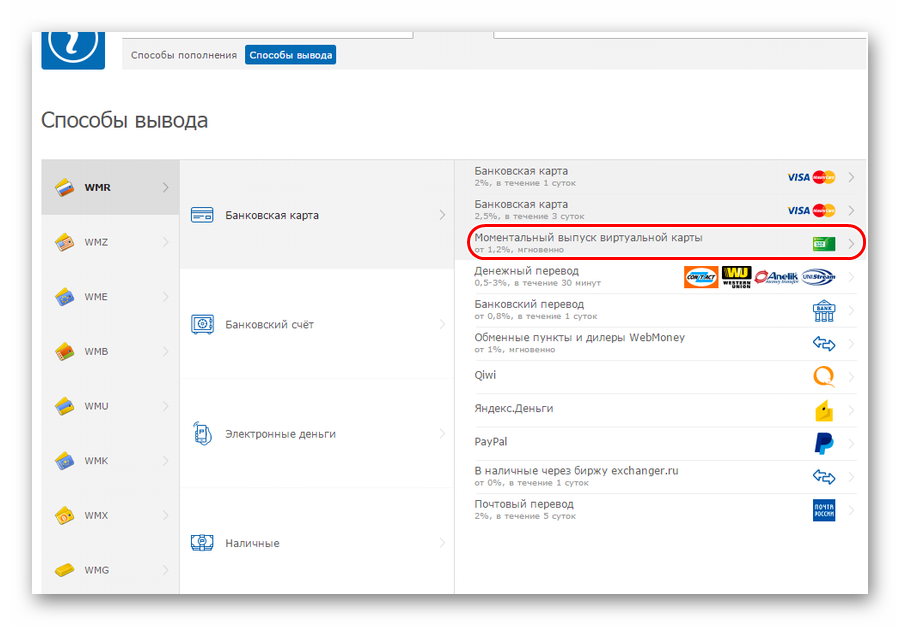Click the Способы вывода page heading
The height and width of the screenshot is (626, 900).
click(x=125, y=120)
